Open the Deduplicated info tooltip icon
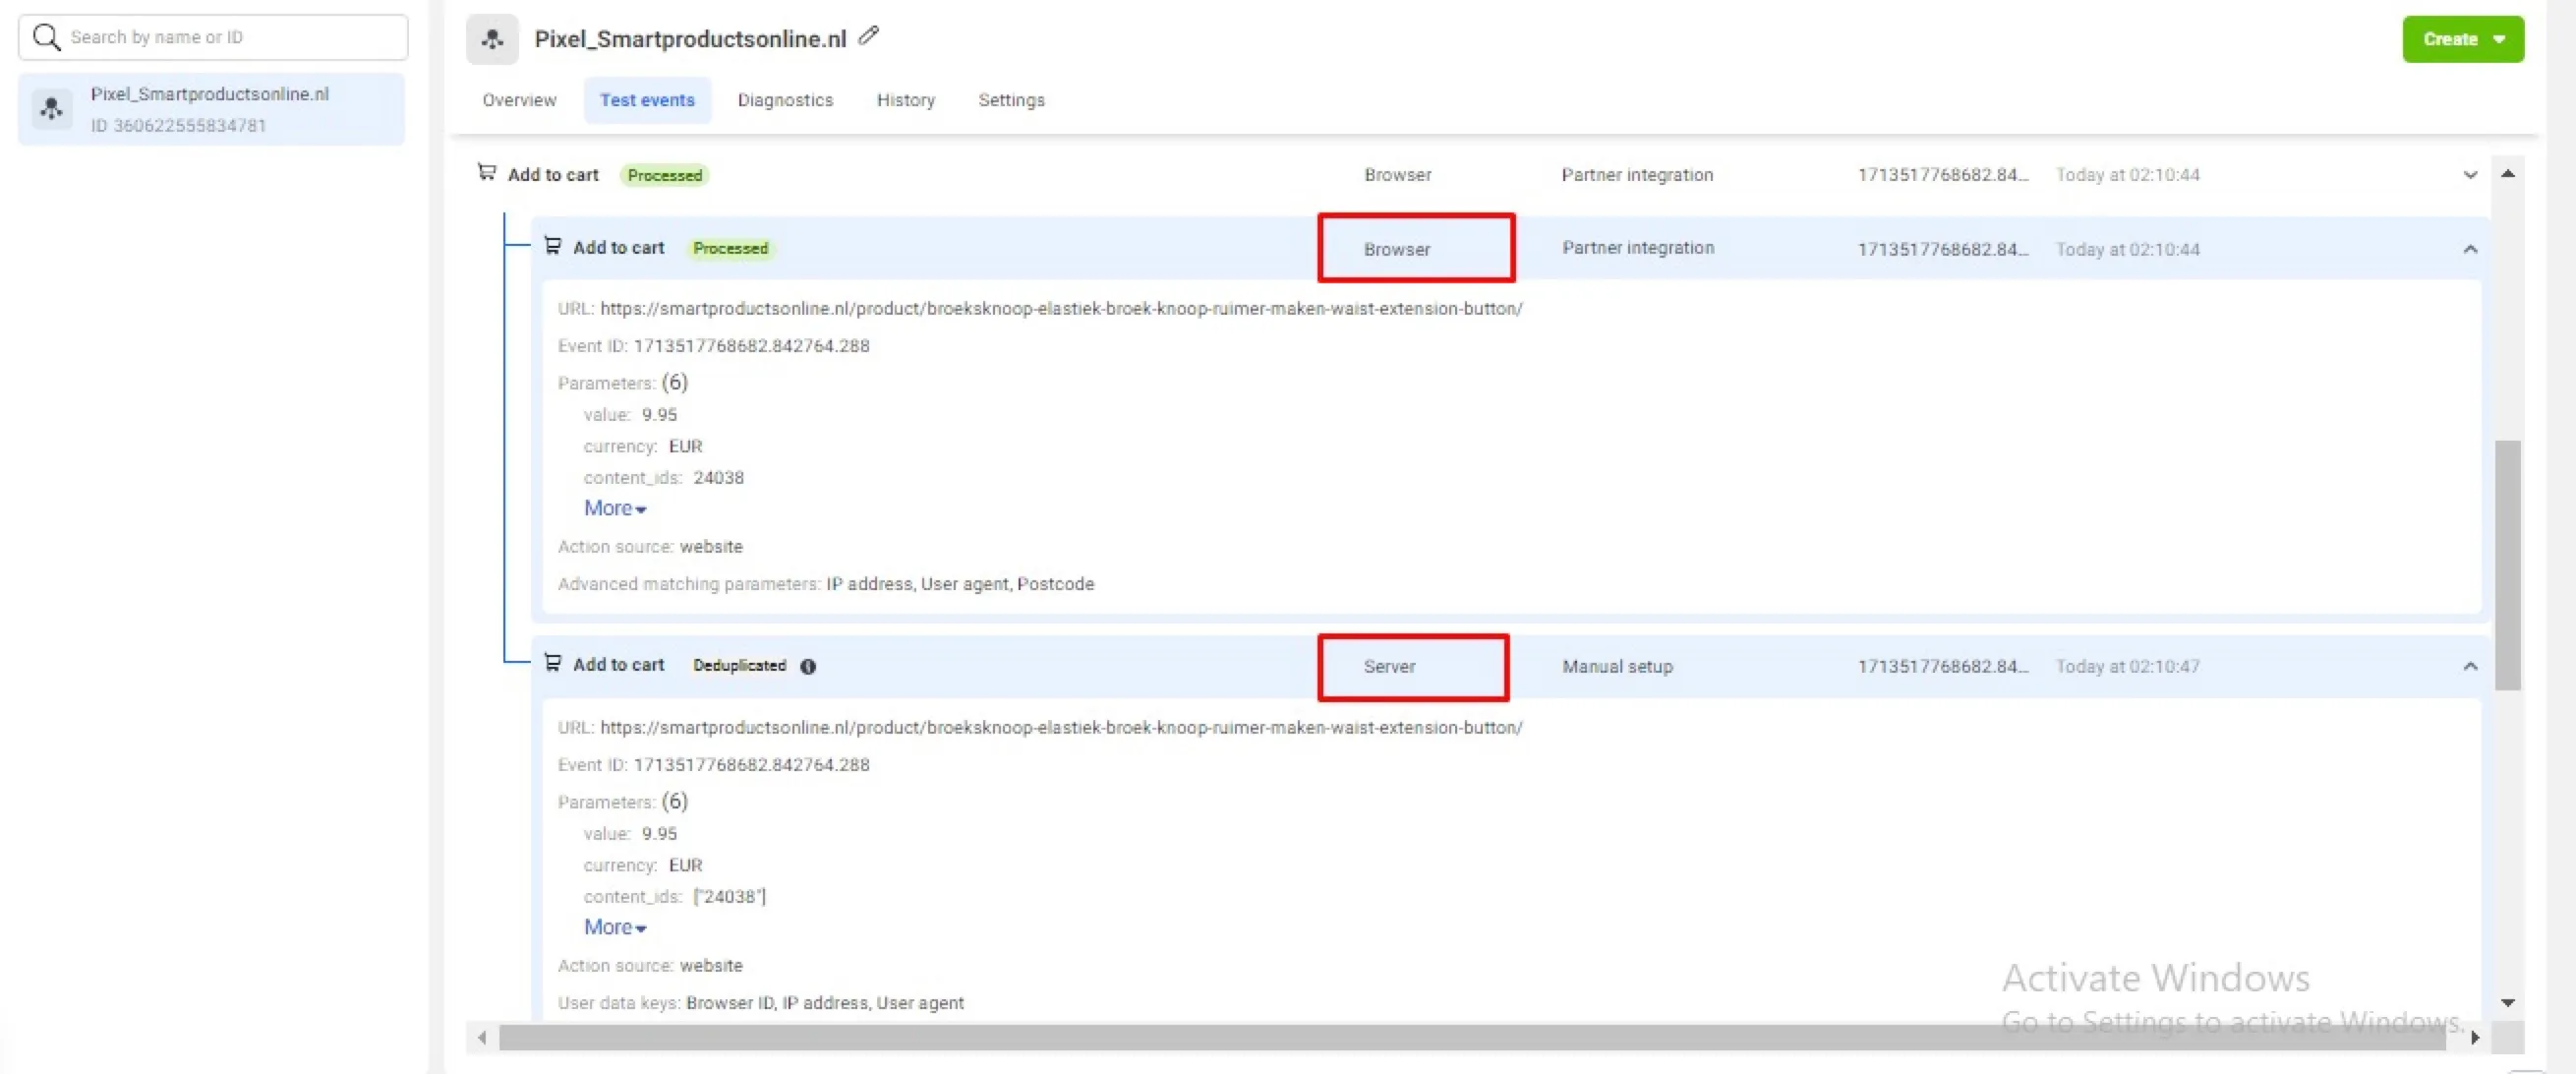 point(808,666)
